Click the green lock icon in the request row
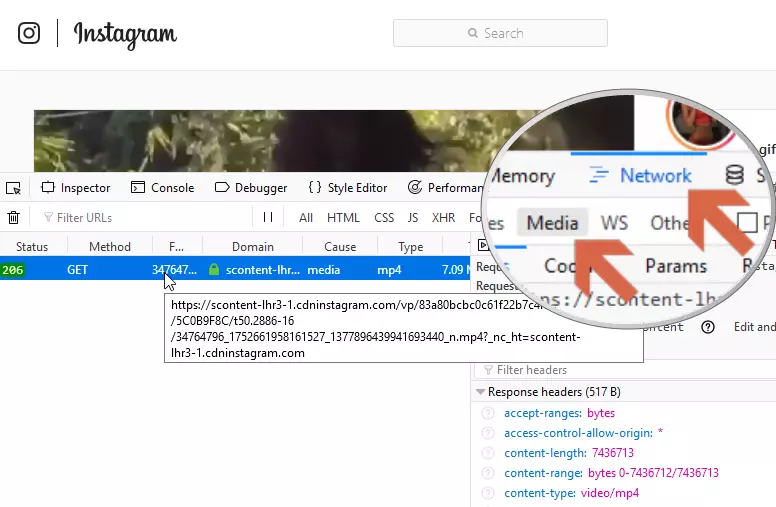This screenshot has width=776, height=507. coord(213,270)
